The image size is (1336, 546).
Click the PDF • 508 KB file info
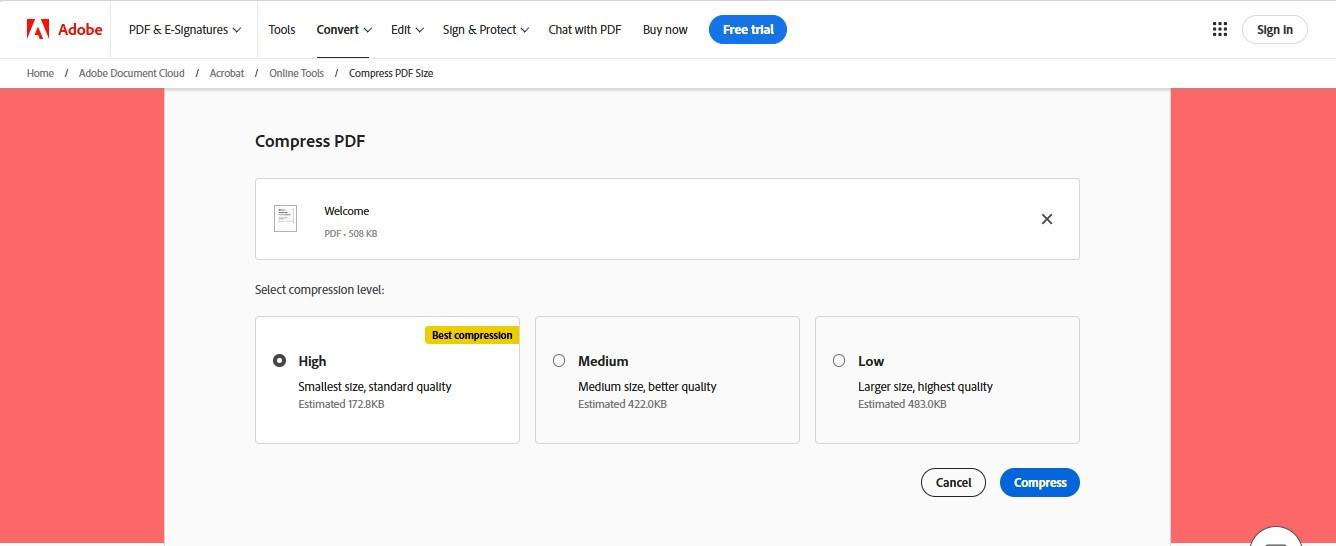click(351, 234)
